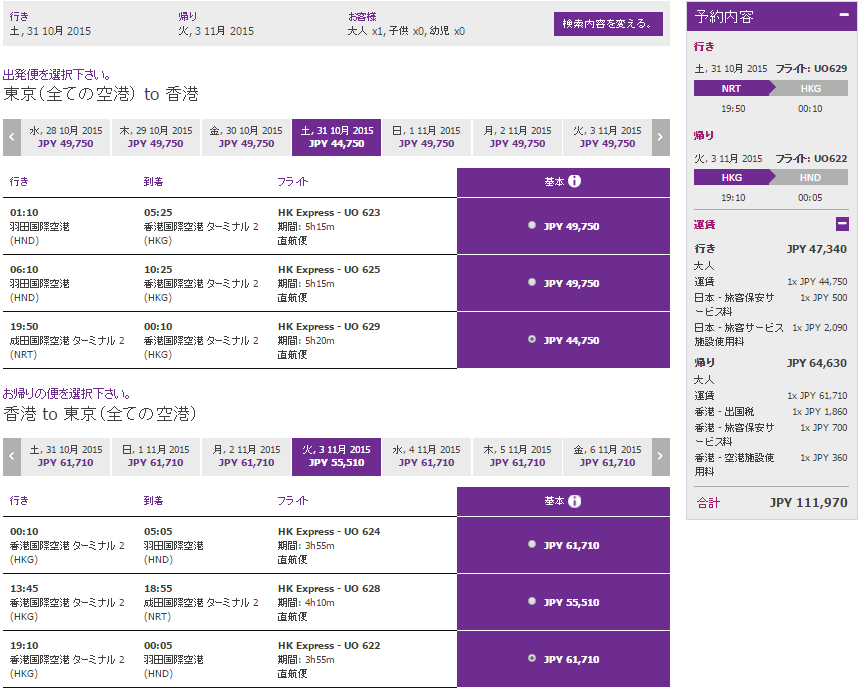Click info icon in outbound 基本 fare header

575,182
